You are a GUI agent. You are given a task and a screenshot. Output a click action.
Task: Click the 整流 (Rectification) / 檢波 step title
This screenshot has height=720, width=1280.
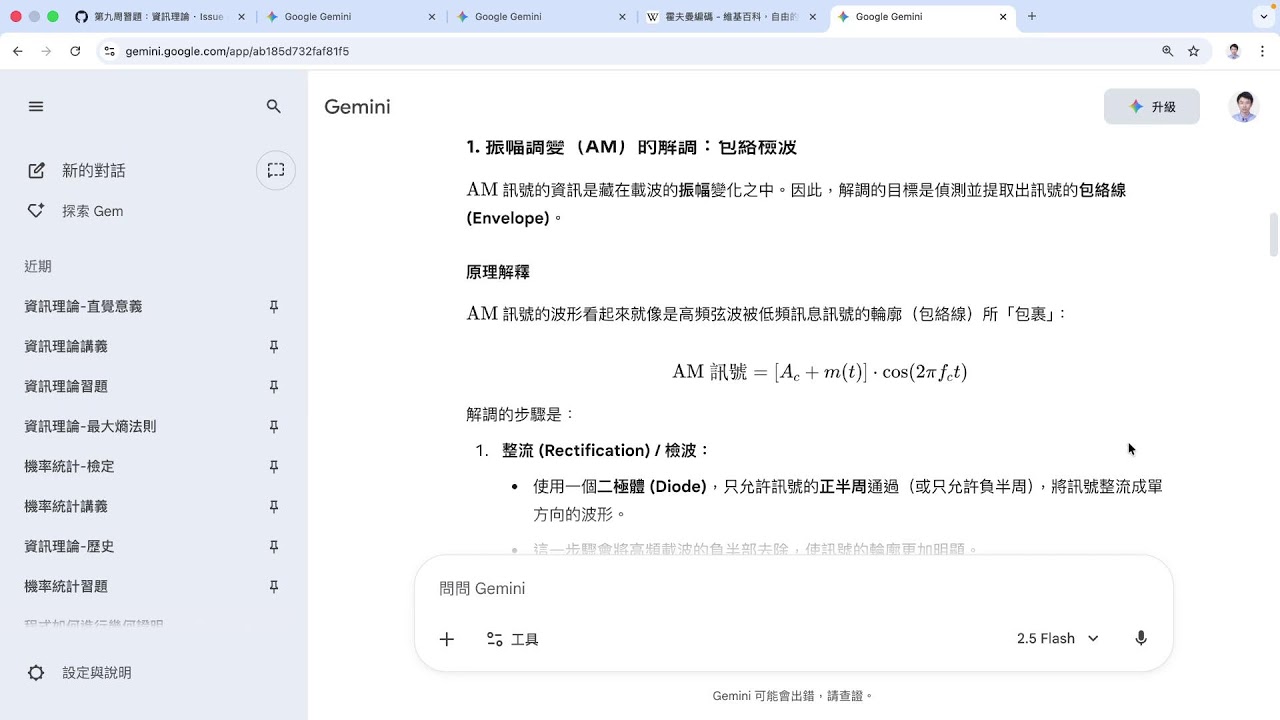click(x=606, y=451)
